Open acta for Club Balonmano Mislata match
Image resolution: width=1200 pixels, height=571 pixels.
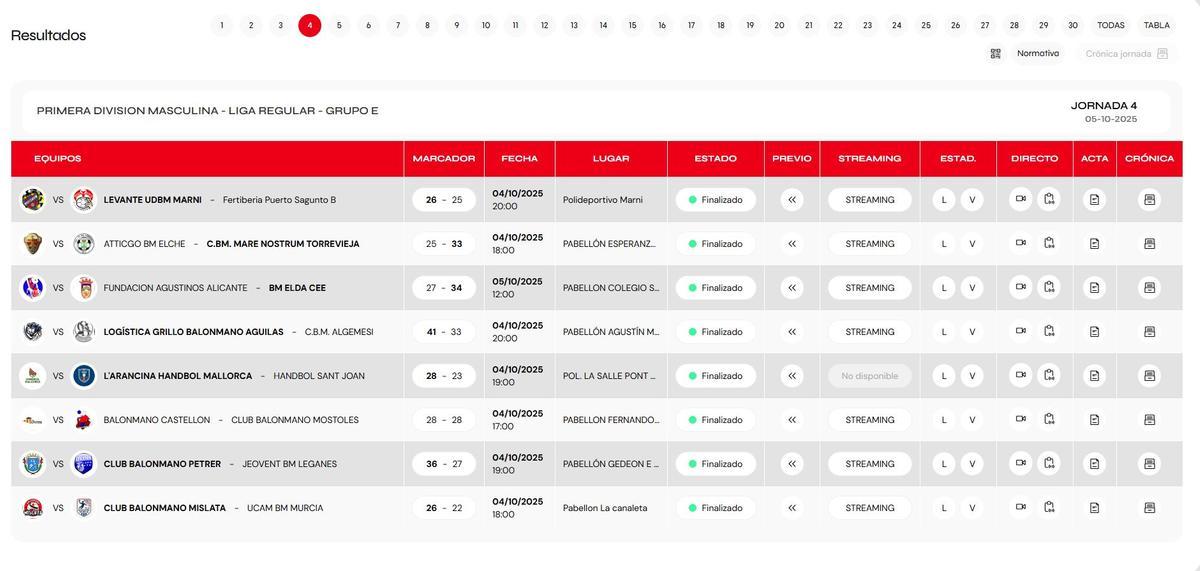[x=1094, y=508]
